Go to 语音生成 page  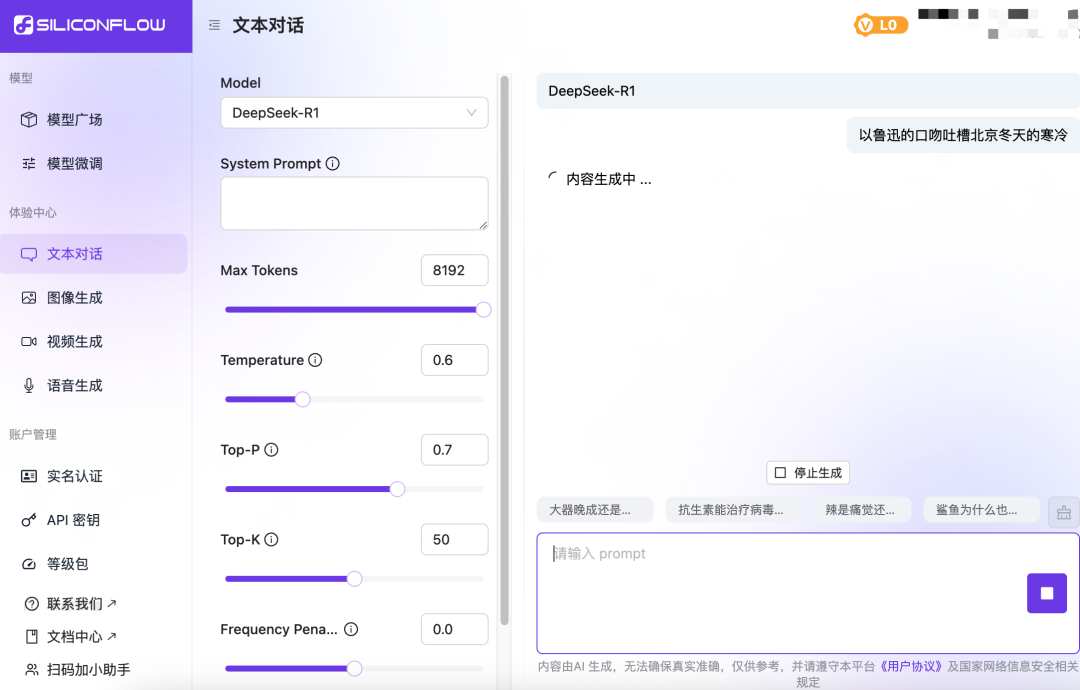[94, 386]
